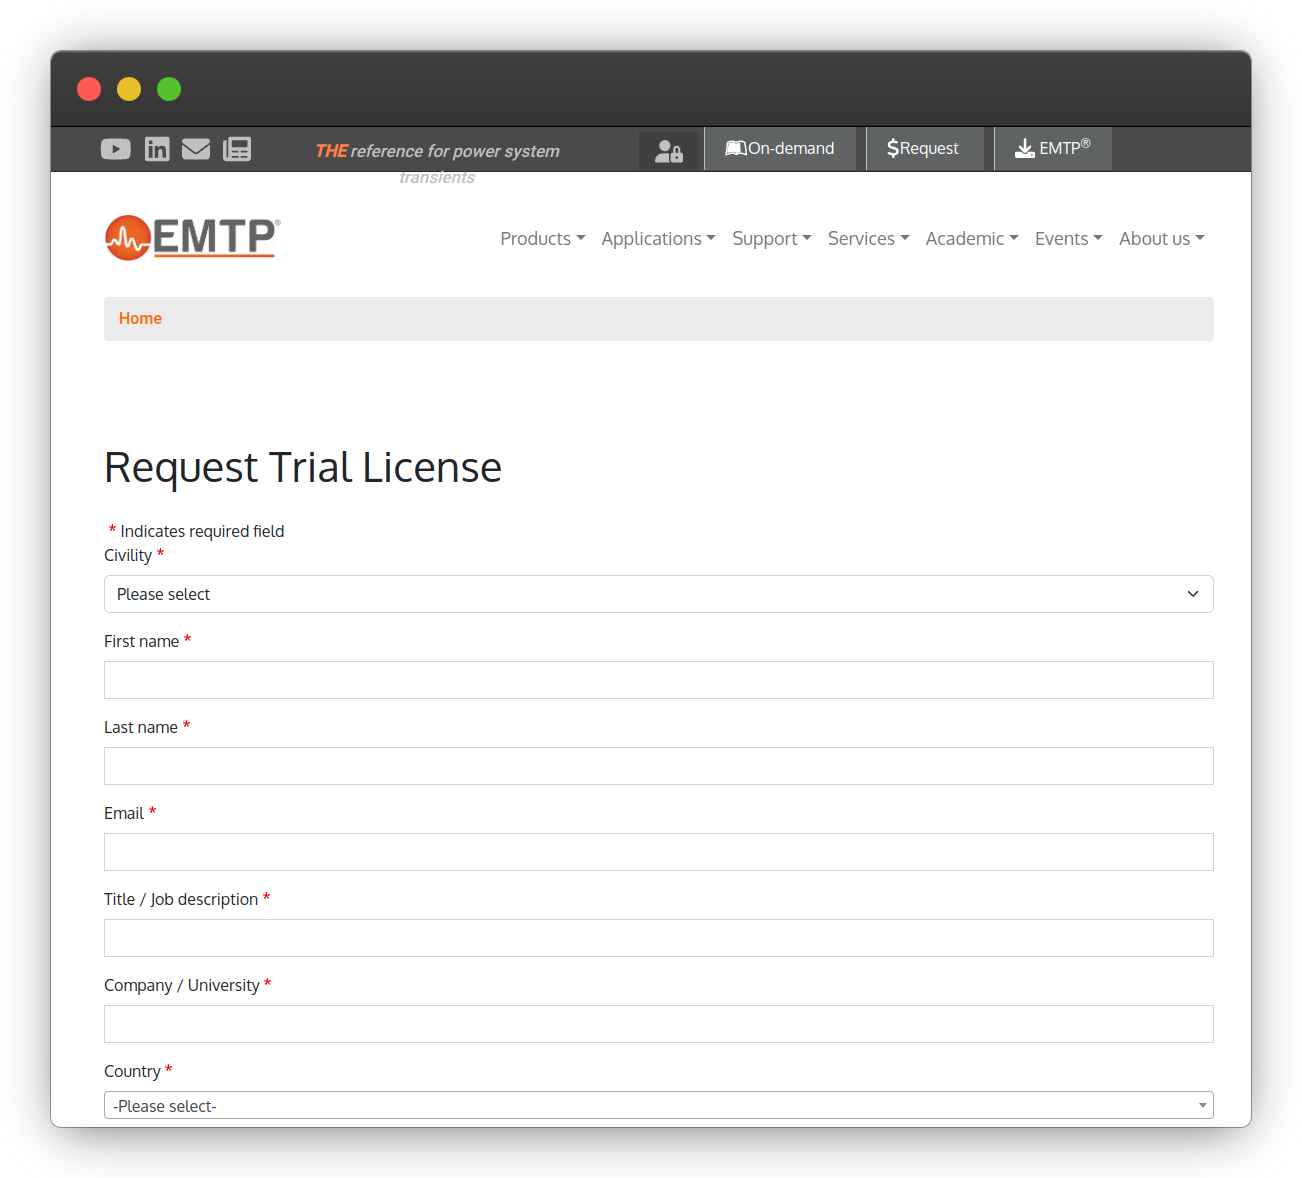The width and height of the screenshot is (1302, 1178).
Task: Open the Civility dropdown
Action: coord(659,594)
